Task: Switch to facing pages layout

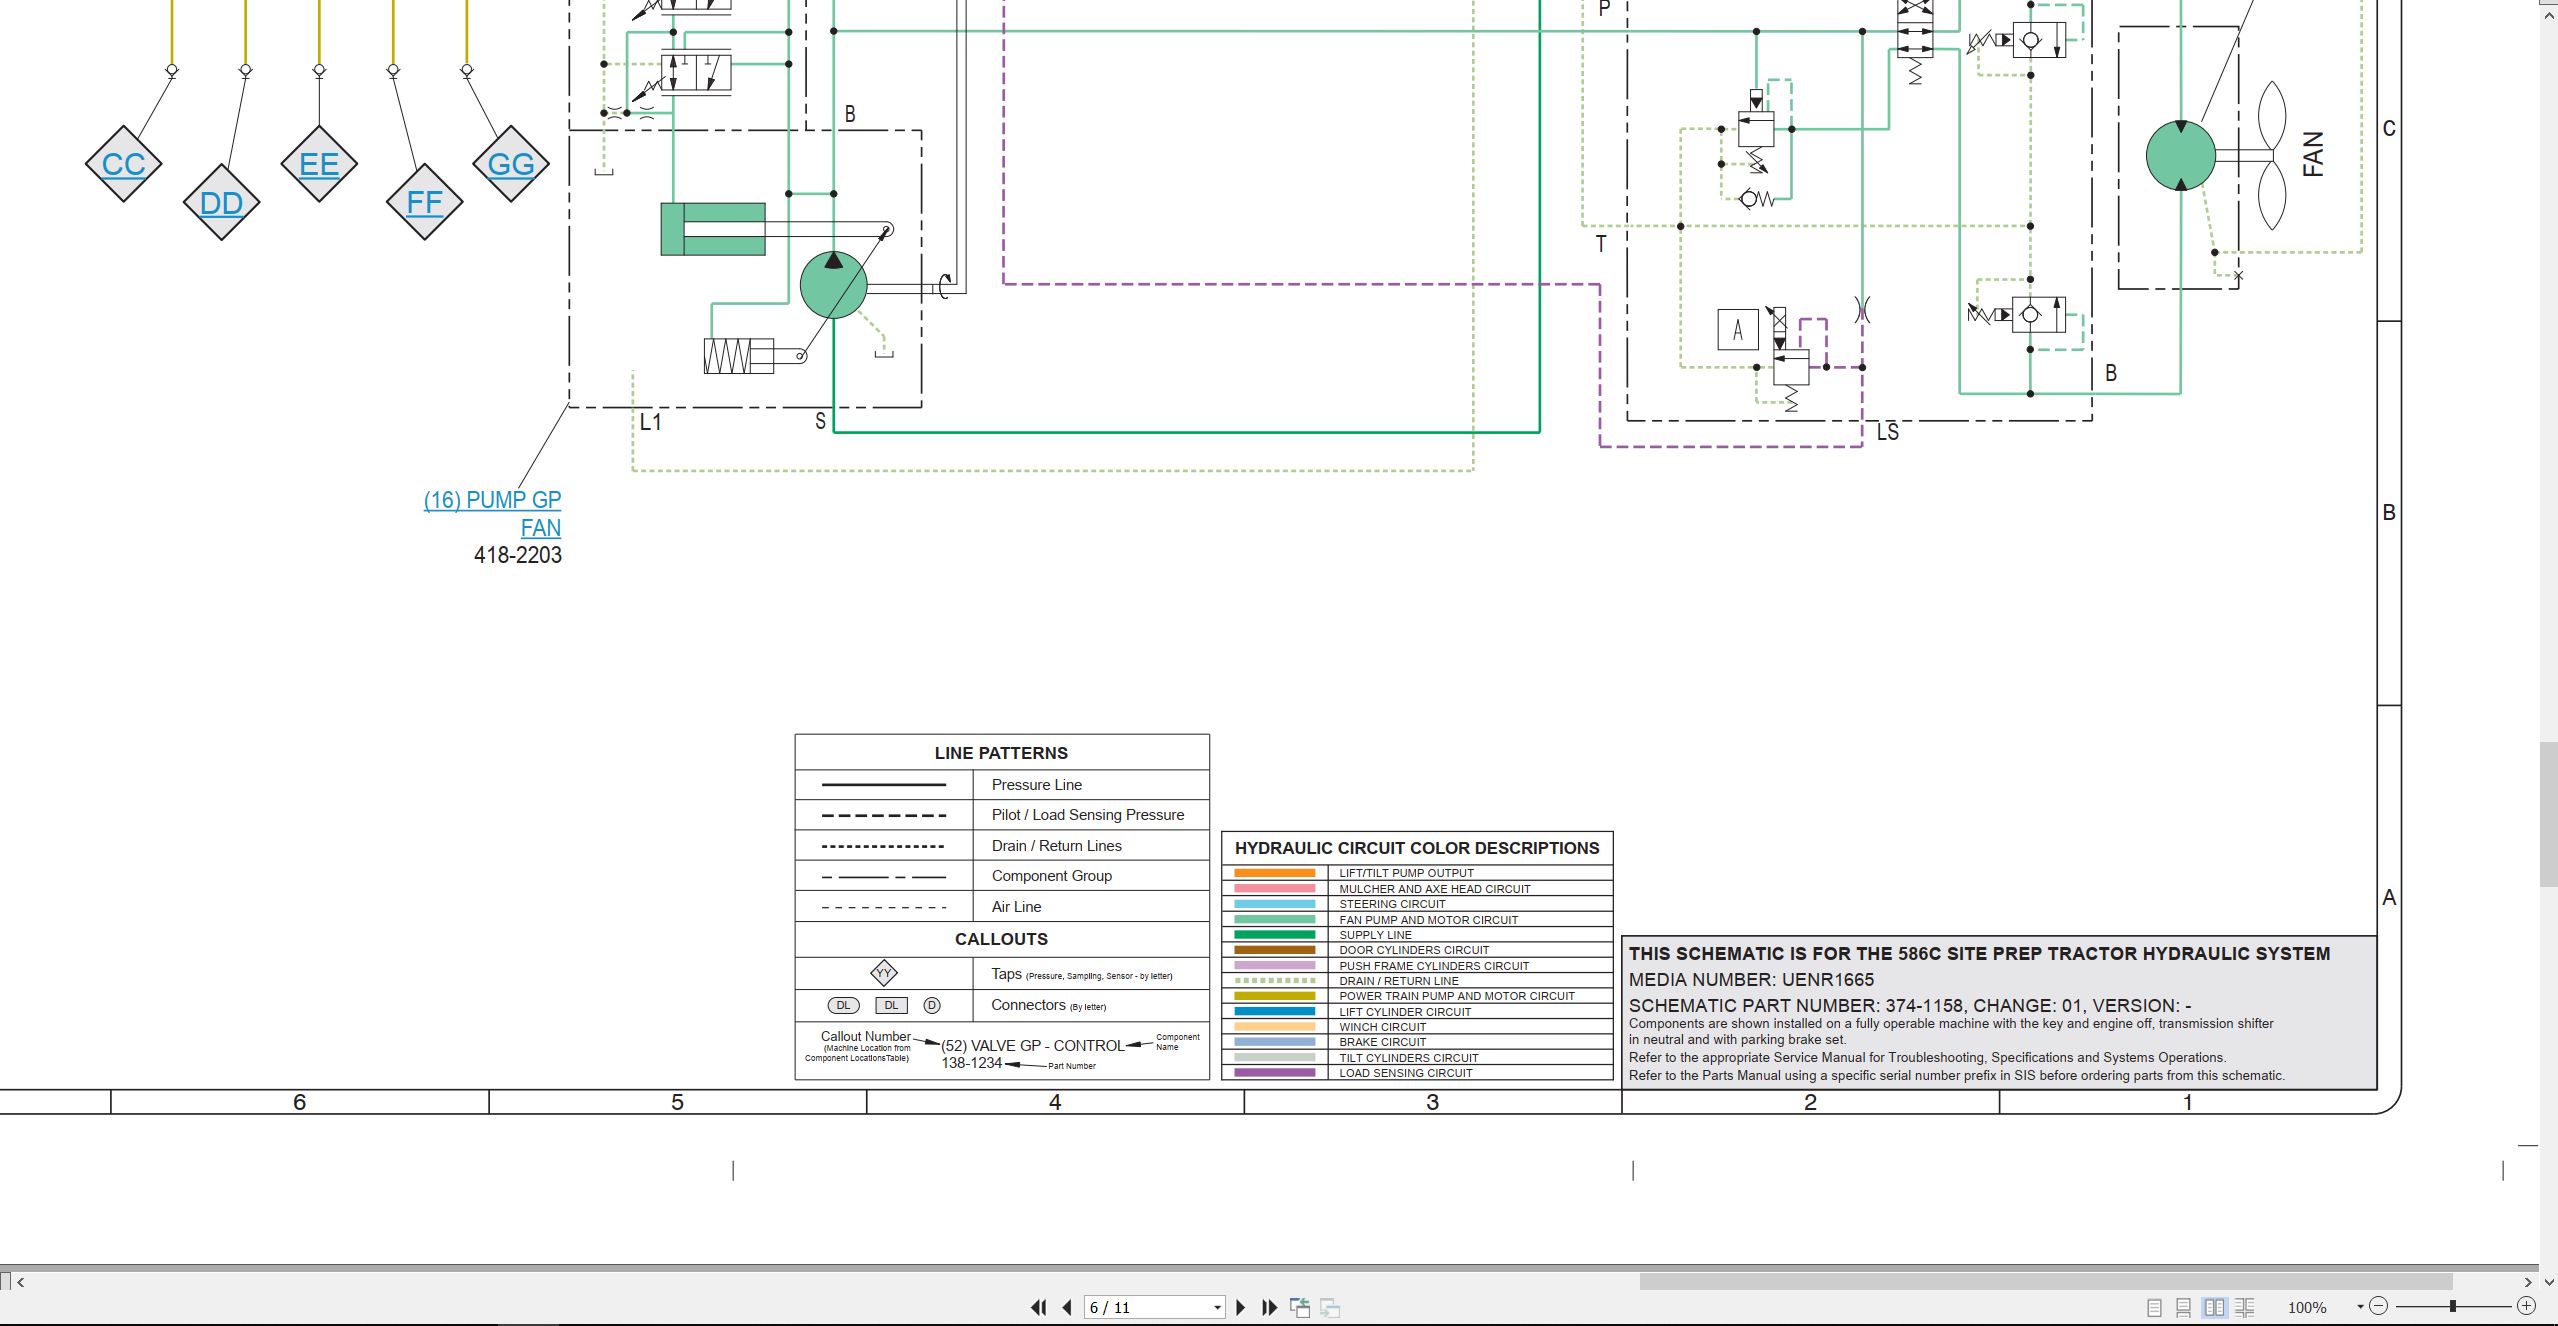Action: point(2214,1307)
